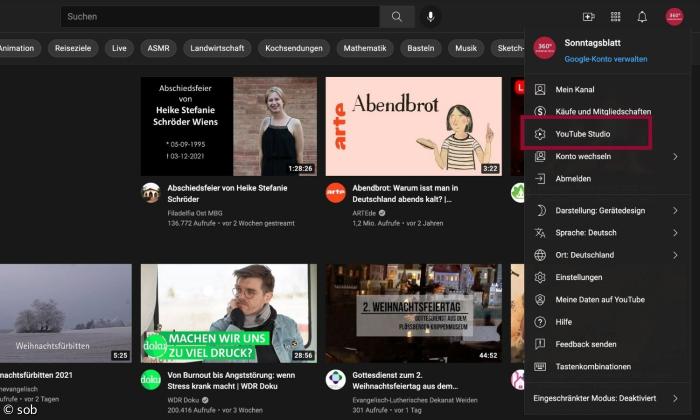Screen dimensions: 700x420
Task: Filter by the ASMR chip
Action: click(x=158, y=48)
